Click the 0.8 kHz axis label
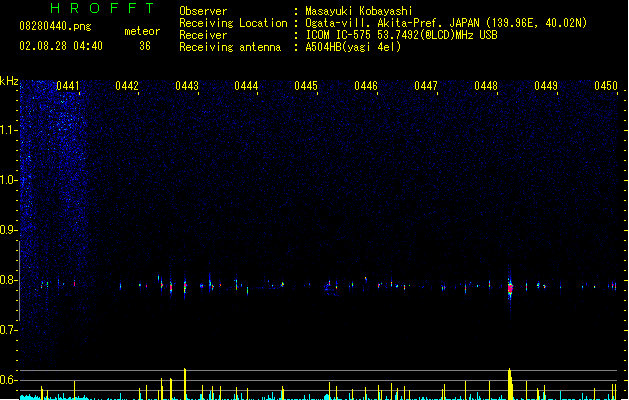The image size is (629, 400). [8, 280]
